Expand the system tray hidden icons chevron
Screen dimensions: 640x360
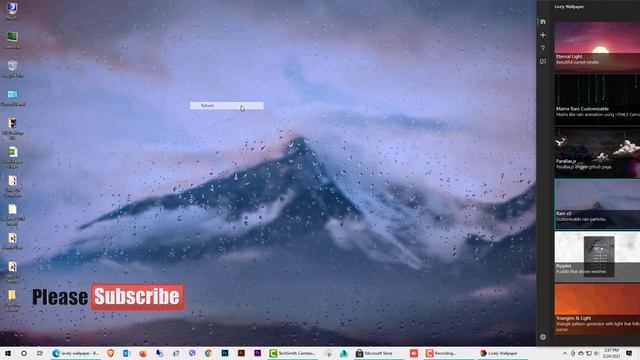(x=565, y=353)
